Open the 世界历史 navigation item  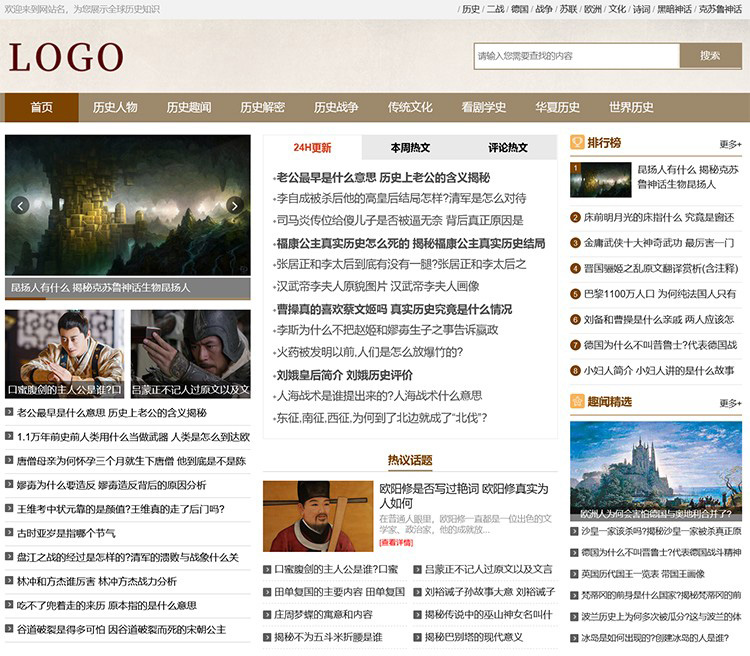(631, 107)
